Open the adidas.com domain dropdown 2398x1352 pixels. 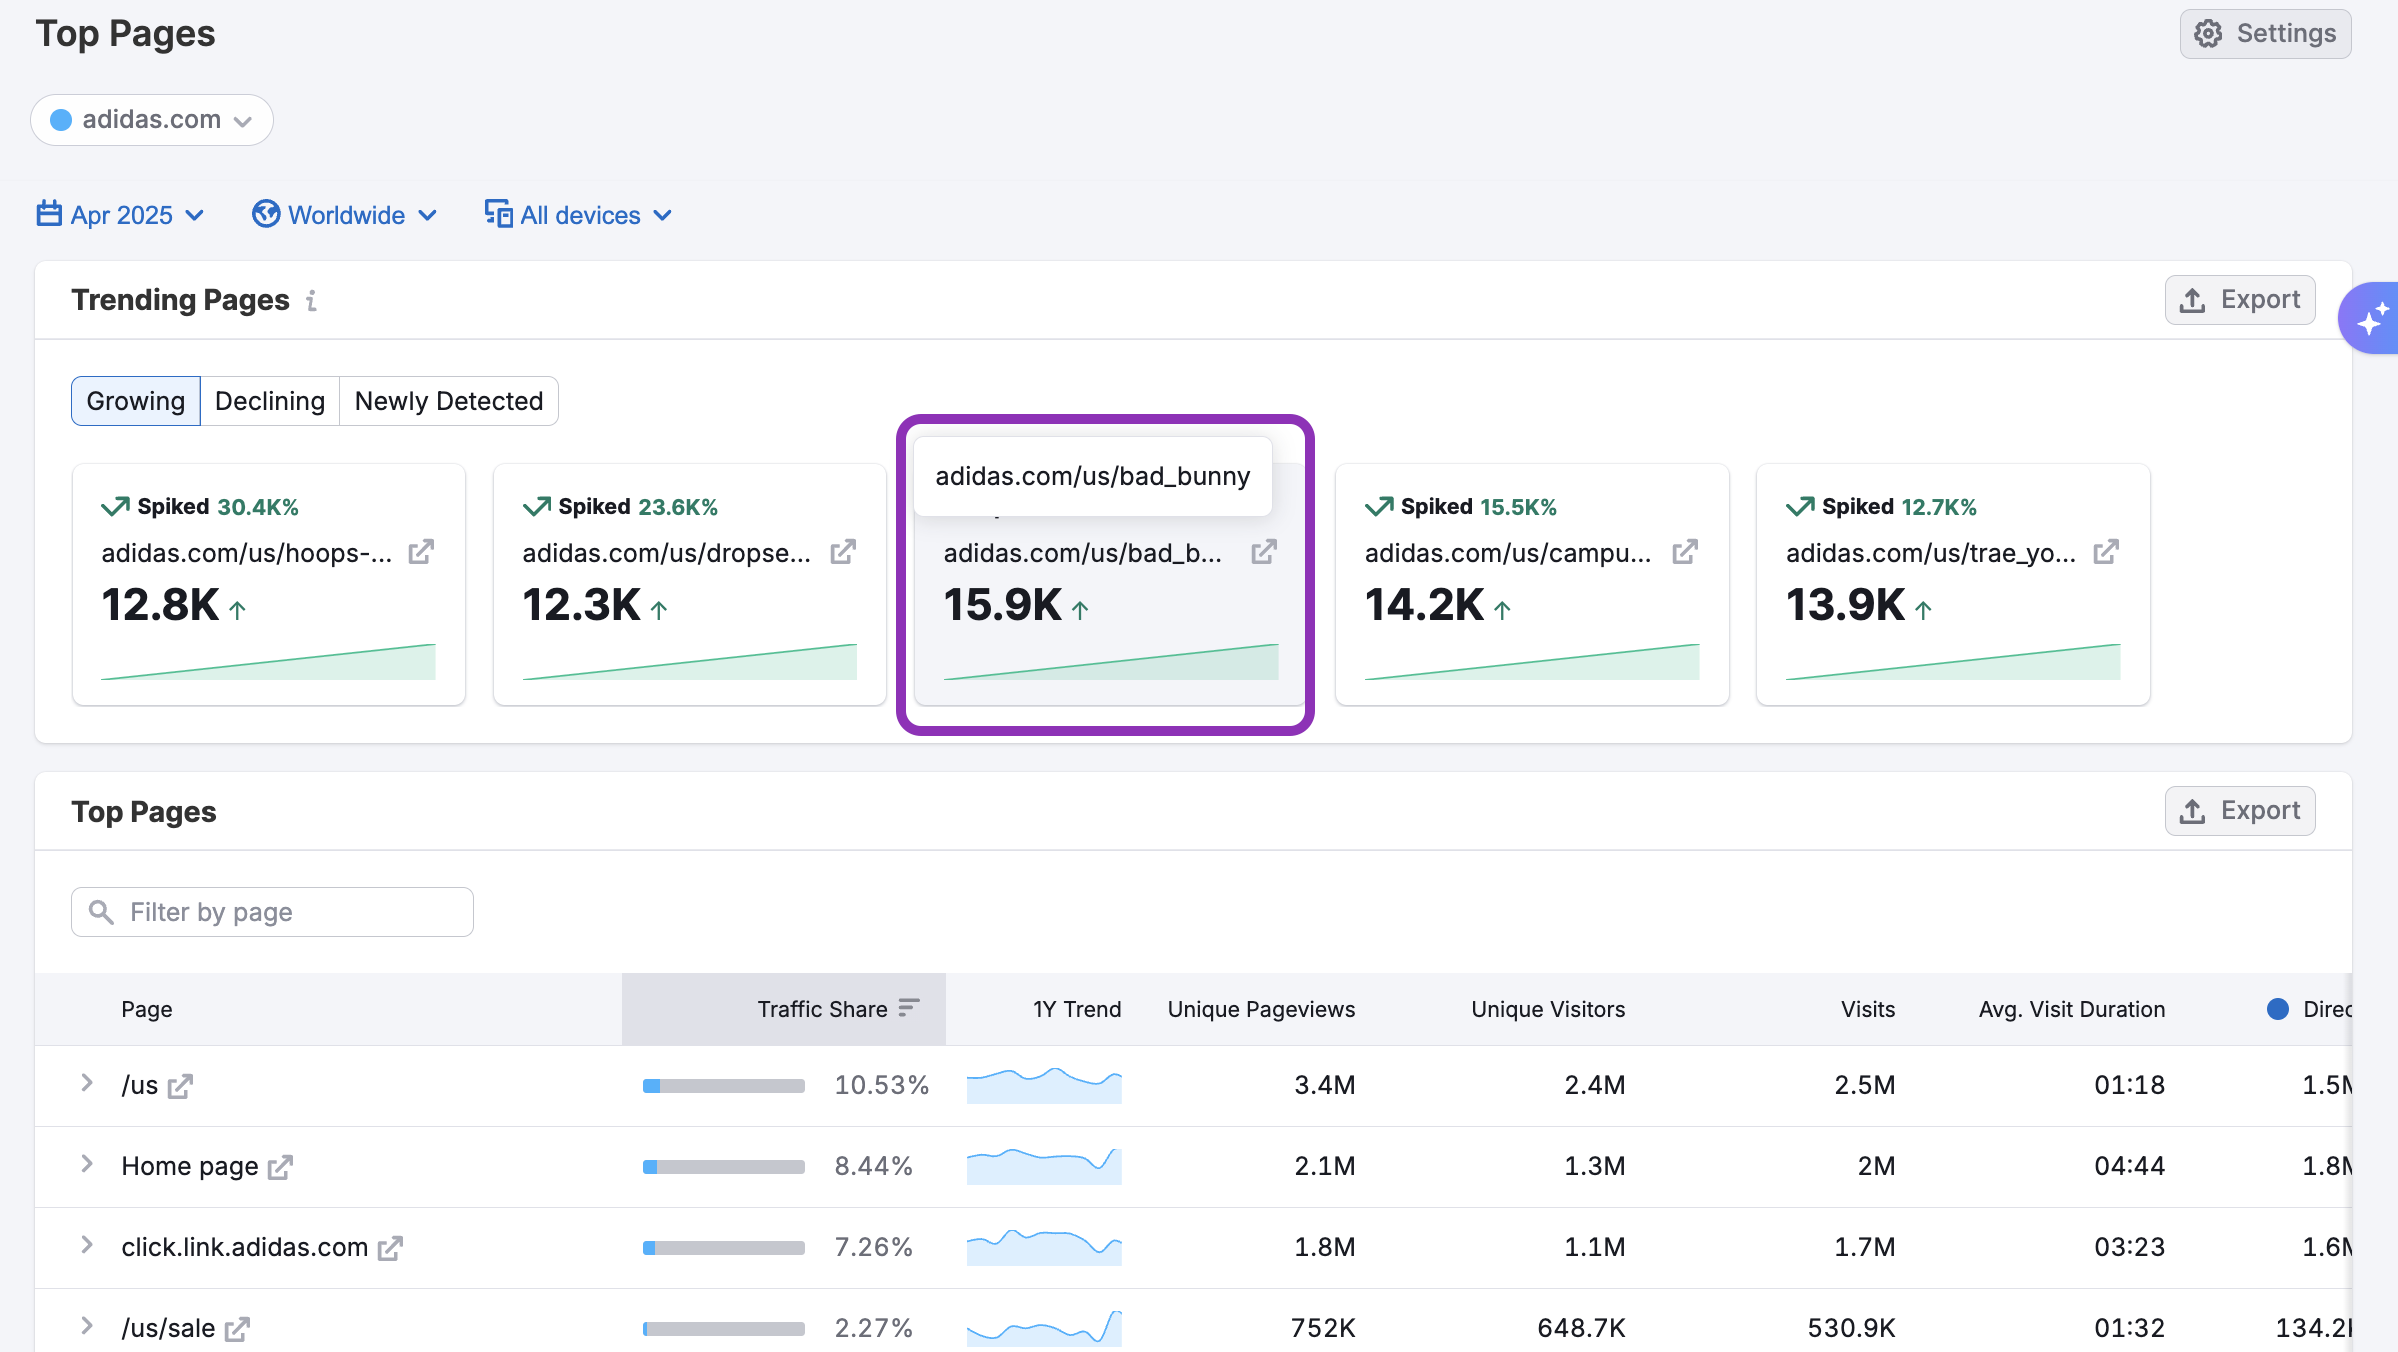(152, 120)
